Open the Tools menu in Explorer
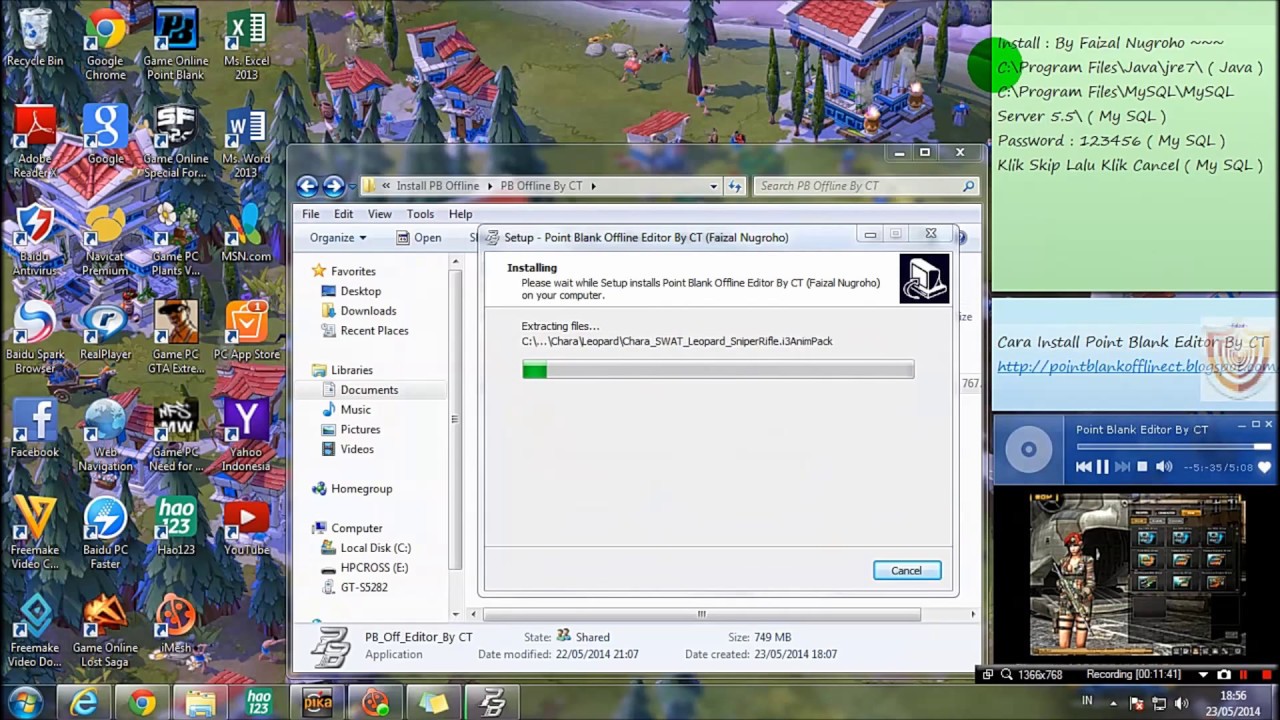Image resolution: width=1280 pixels, height=720 pixels. (x=420, y=214)
